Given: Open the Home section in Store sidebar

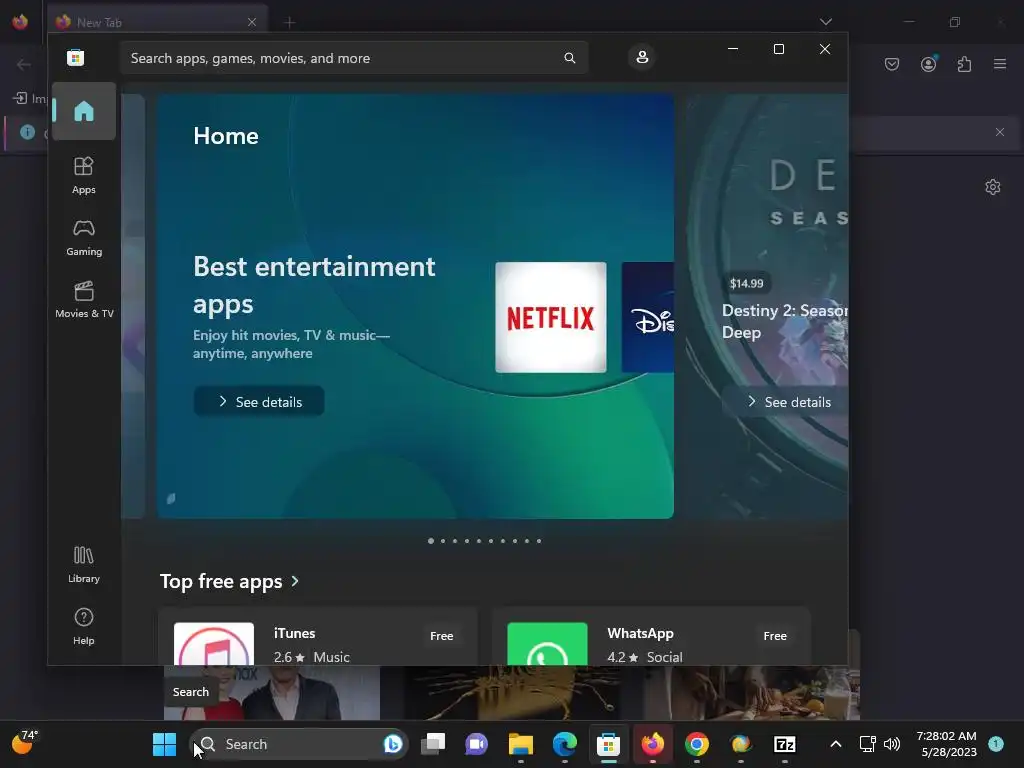Looking at the screenshot, I should pyautogui.click(x=84, y=112).
